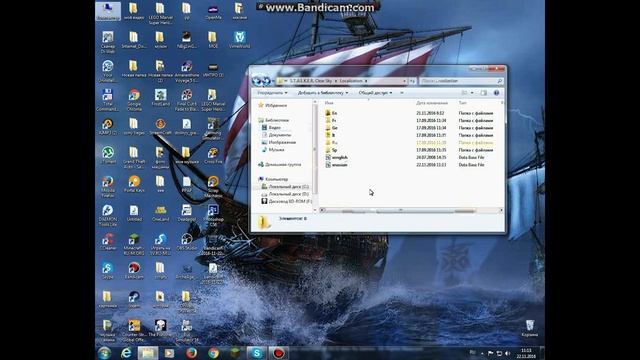Open the Share with (Общий доступ) dropdown

[375, 93]
